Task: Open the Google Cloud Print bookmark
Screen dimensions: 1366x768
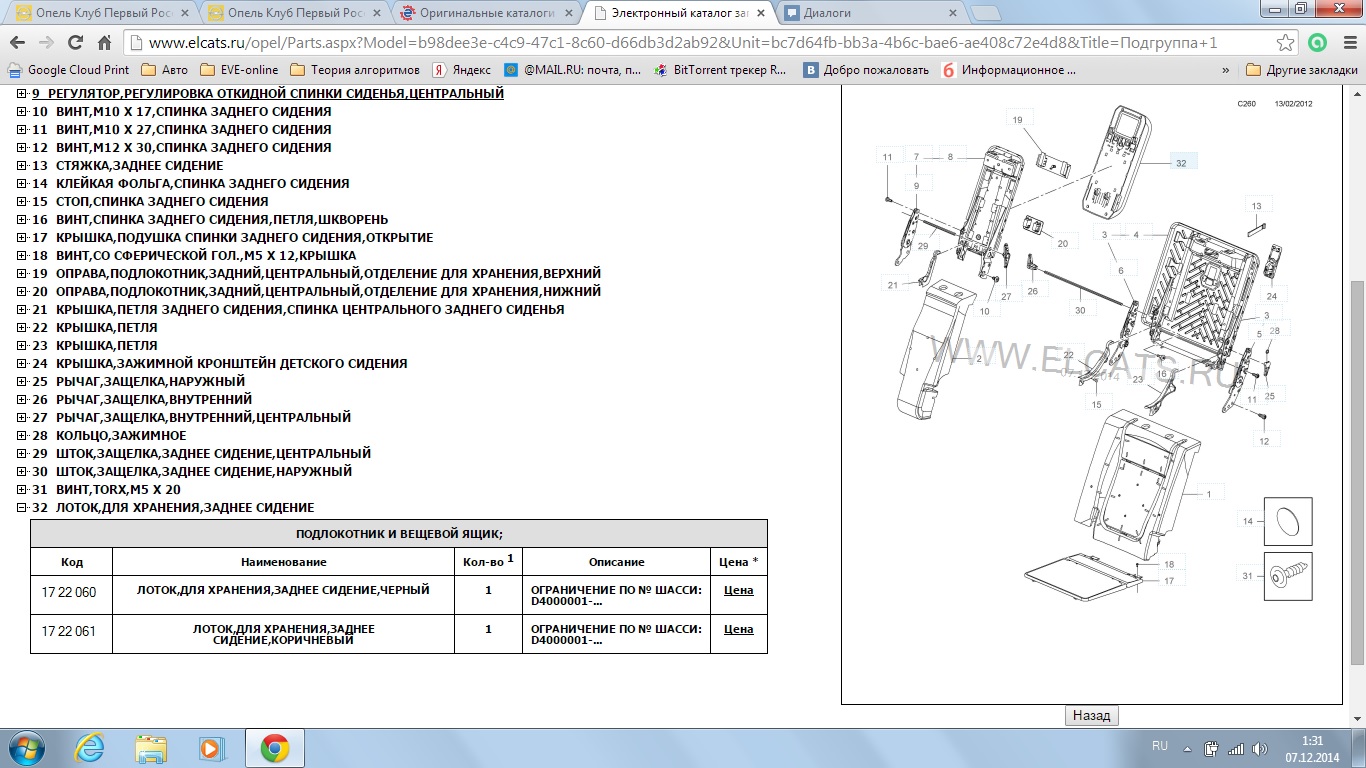Action: point(68,70)
